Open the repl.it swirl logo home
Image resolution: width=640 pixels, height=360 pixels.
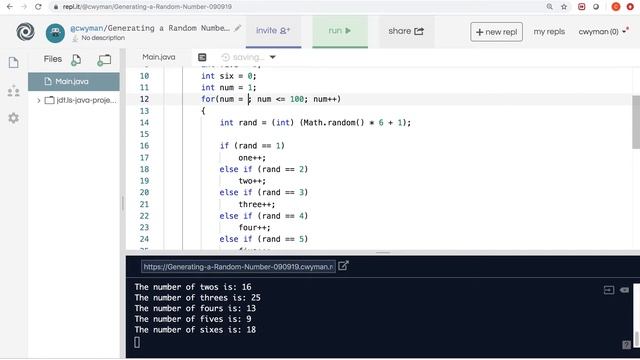(x=25, y=32)
